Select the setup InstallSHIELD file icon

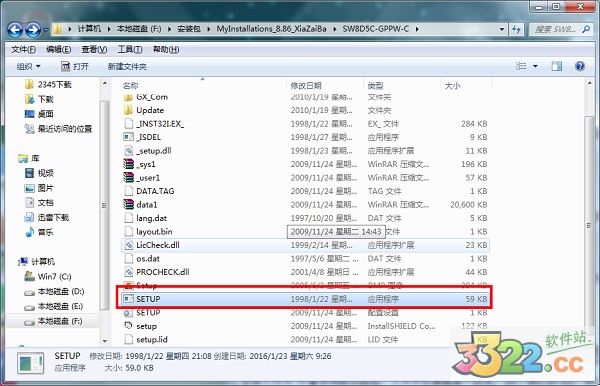coord(129,326)
